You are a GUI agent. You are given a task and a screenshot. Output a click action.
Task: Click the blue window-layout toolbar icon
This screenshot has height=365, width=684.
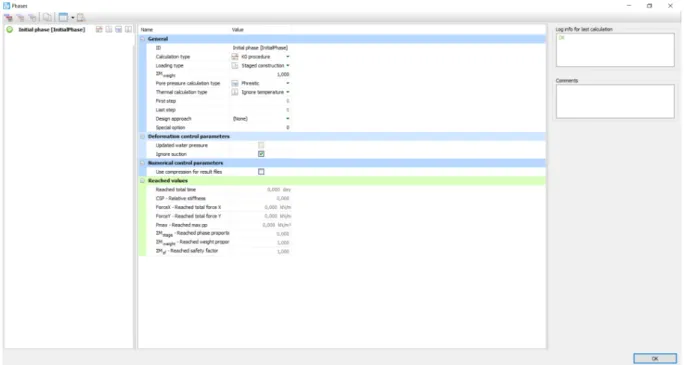coord(63,17)
